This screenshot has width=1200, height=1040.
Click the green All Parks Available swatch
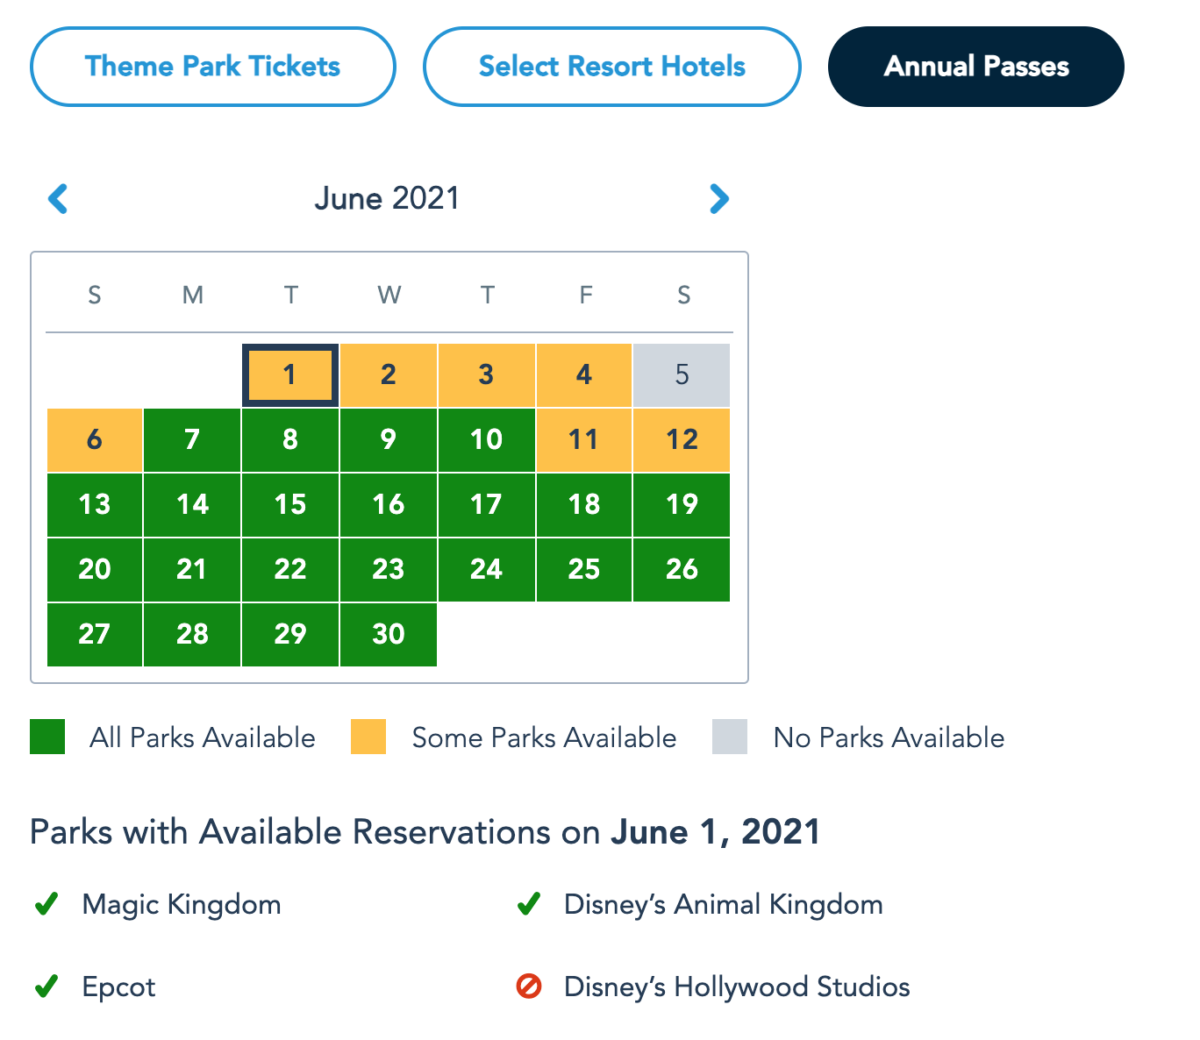tap(48, 737)
